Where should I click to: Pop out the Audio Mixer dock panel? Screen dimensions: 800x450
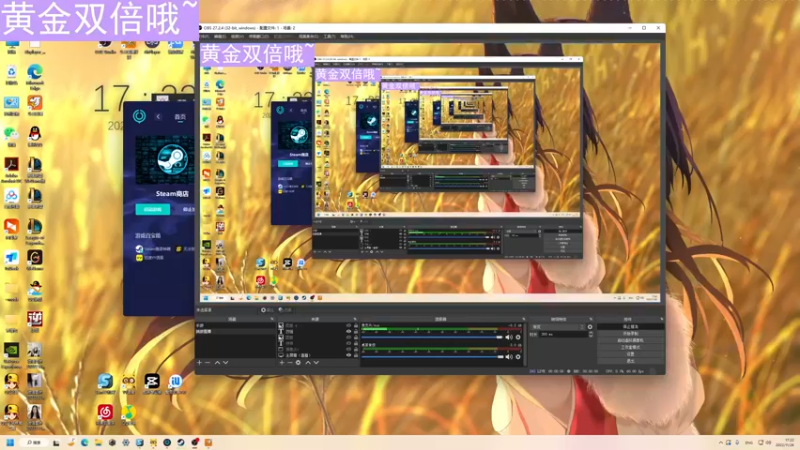(524, 319)
